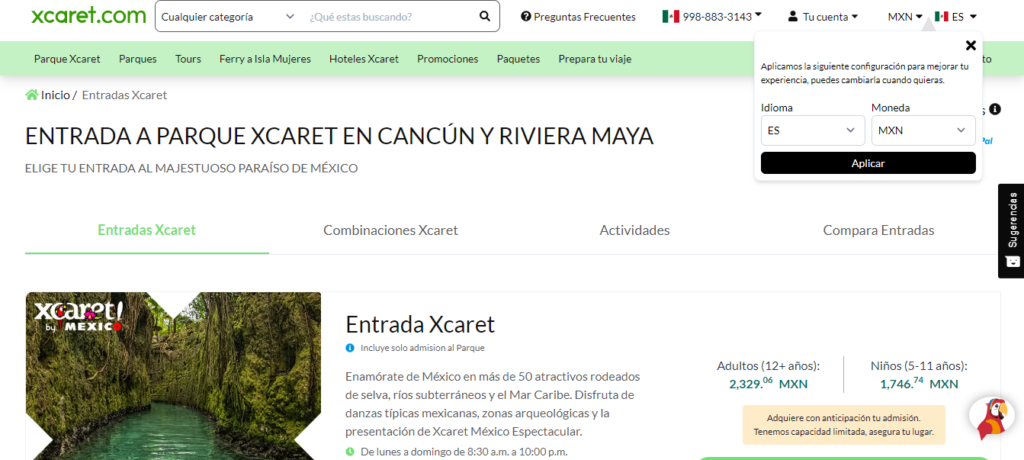Click the child price 1,746.74 MXN

tap(919, 384)
